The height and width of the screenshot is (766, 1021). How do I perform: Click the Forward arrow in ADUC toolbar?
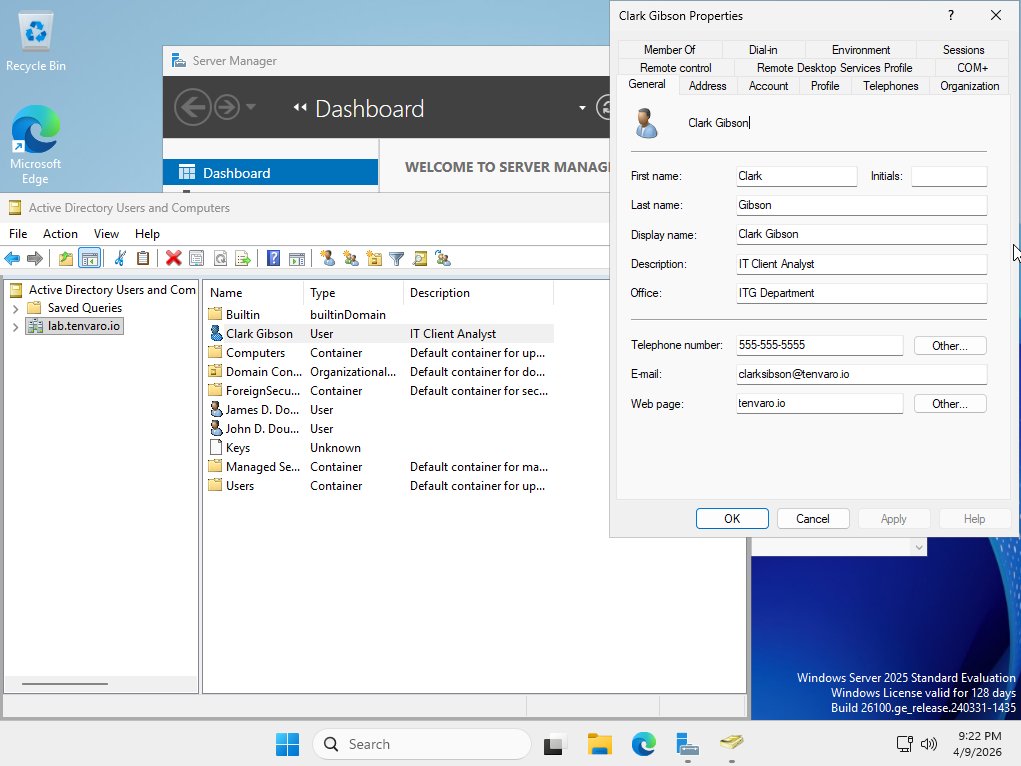tap(35, 259)
